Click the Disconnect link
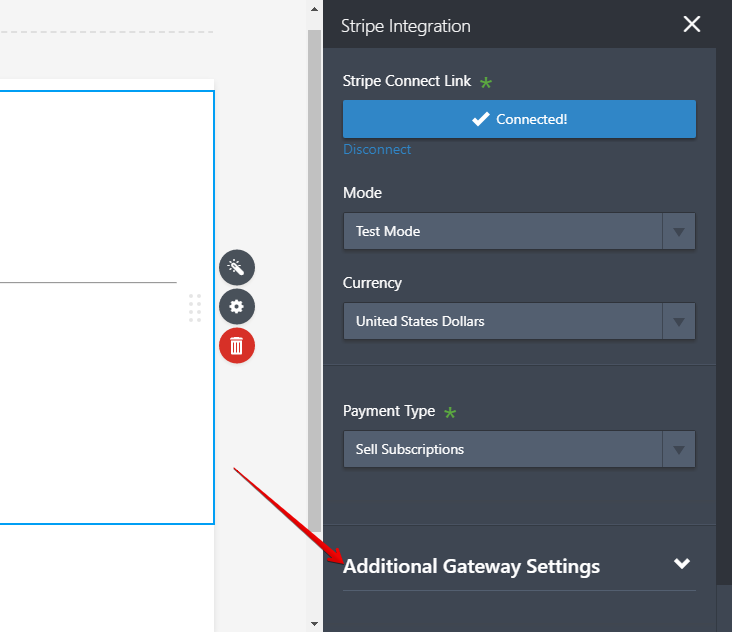The image size is (732, 632). pos(377,149)
